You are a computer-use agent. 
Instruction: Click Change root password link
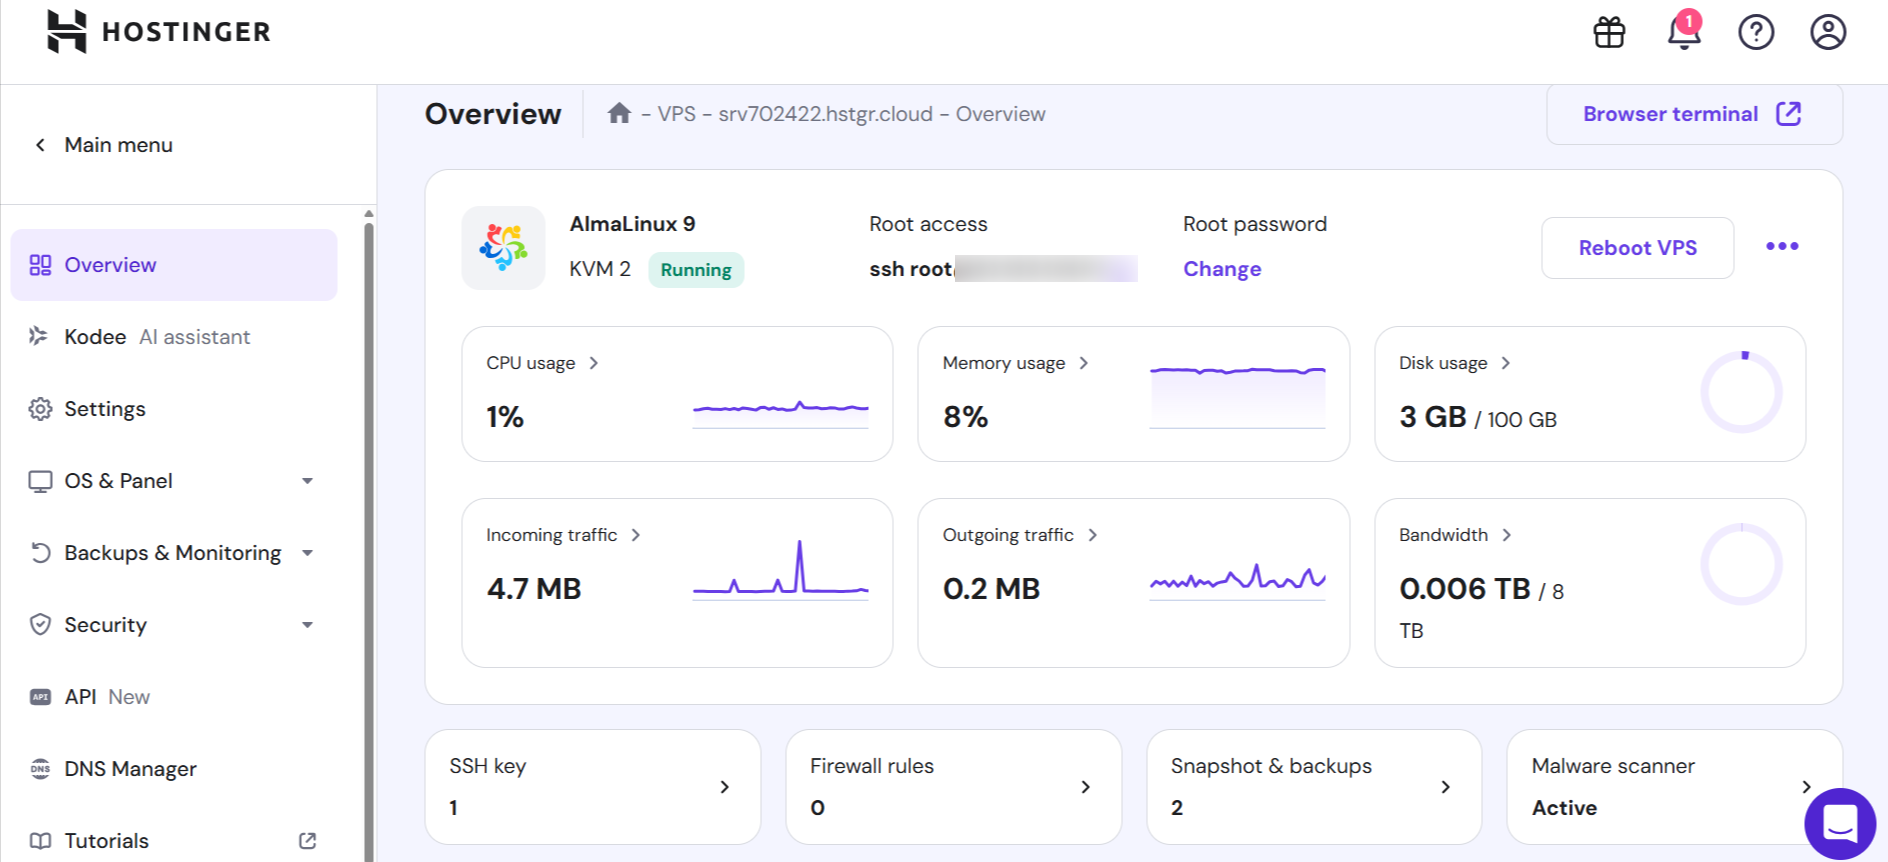[1222, 269]
